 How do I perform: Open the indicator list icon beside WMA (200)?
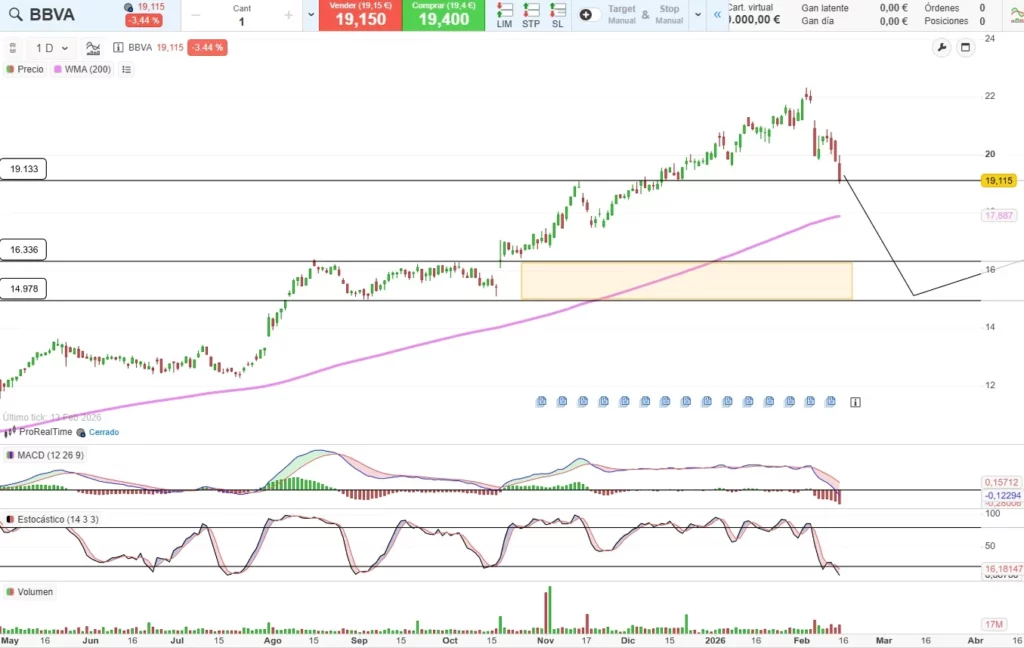click(127, 69)
